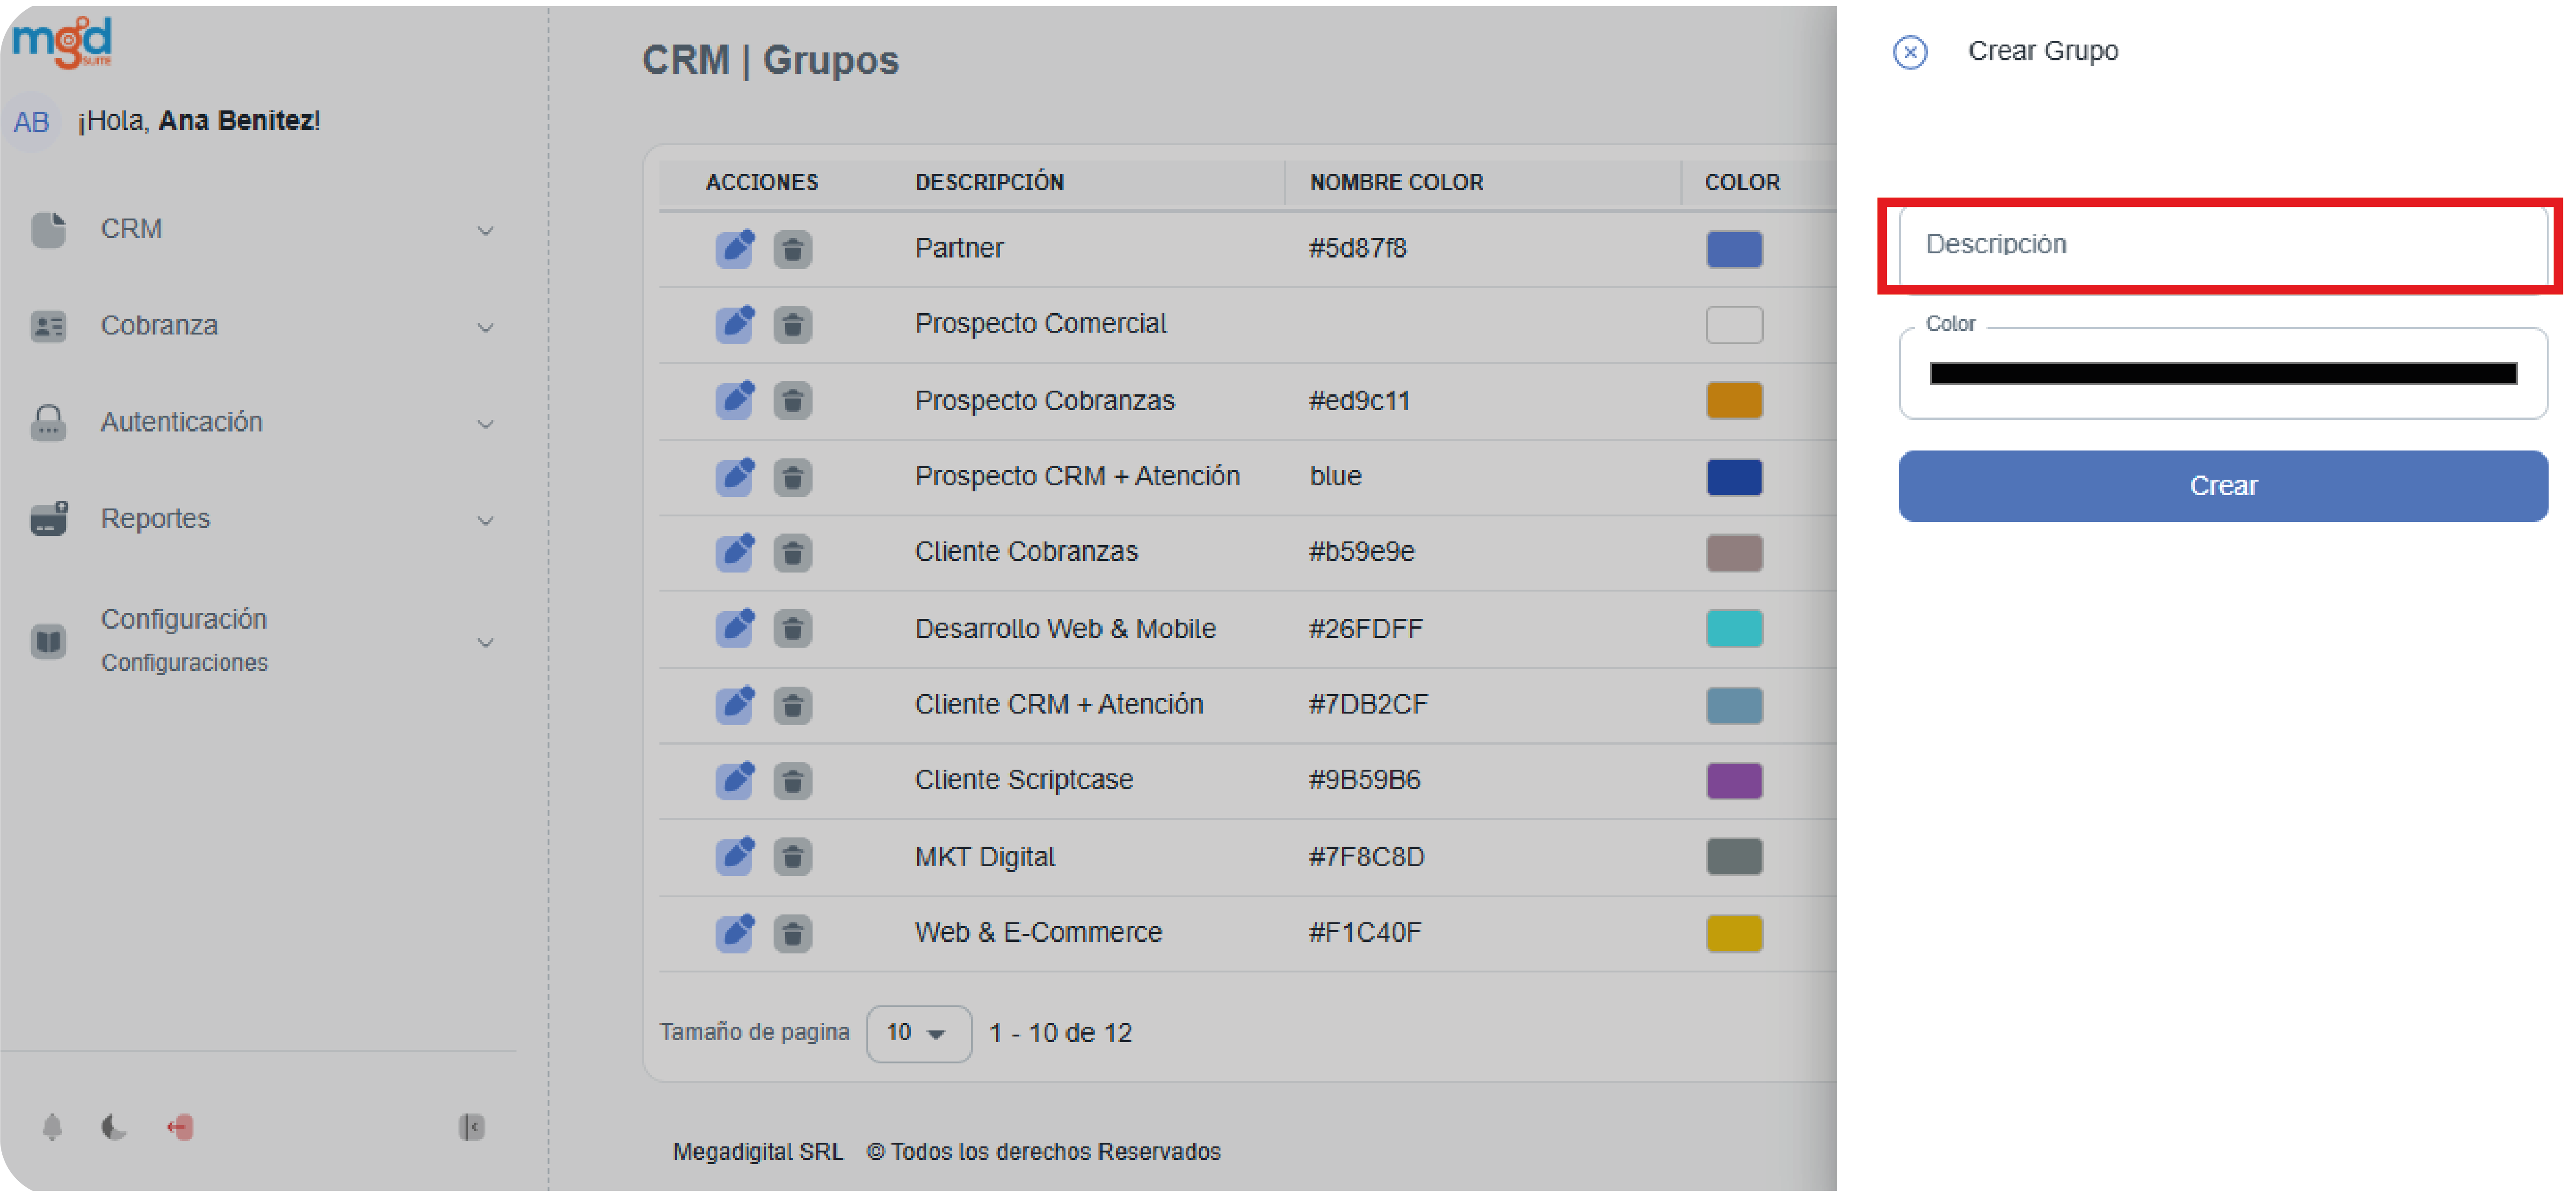The height and width of the screenshot is (1197, 2576).
Task: Click trash icon for Cliente Scriptcase
Action: coord(792,781)
